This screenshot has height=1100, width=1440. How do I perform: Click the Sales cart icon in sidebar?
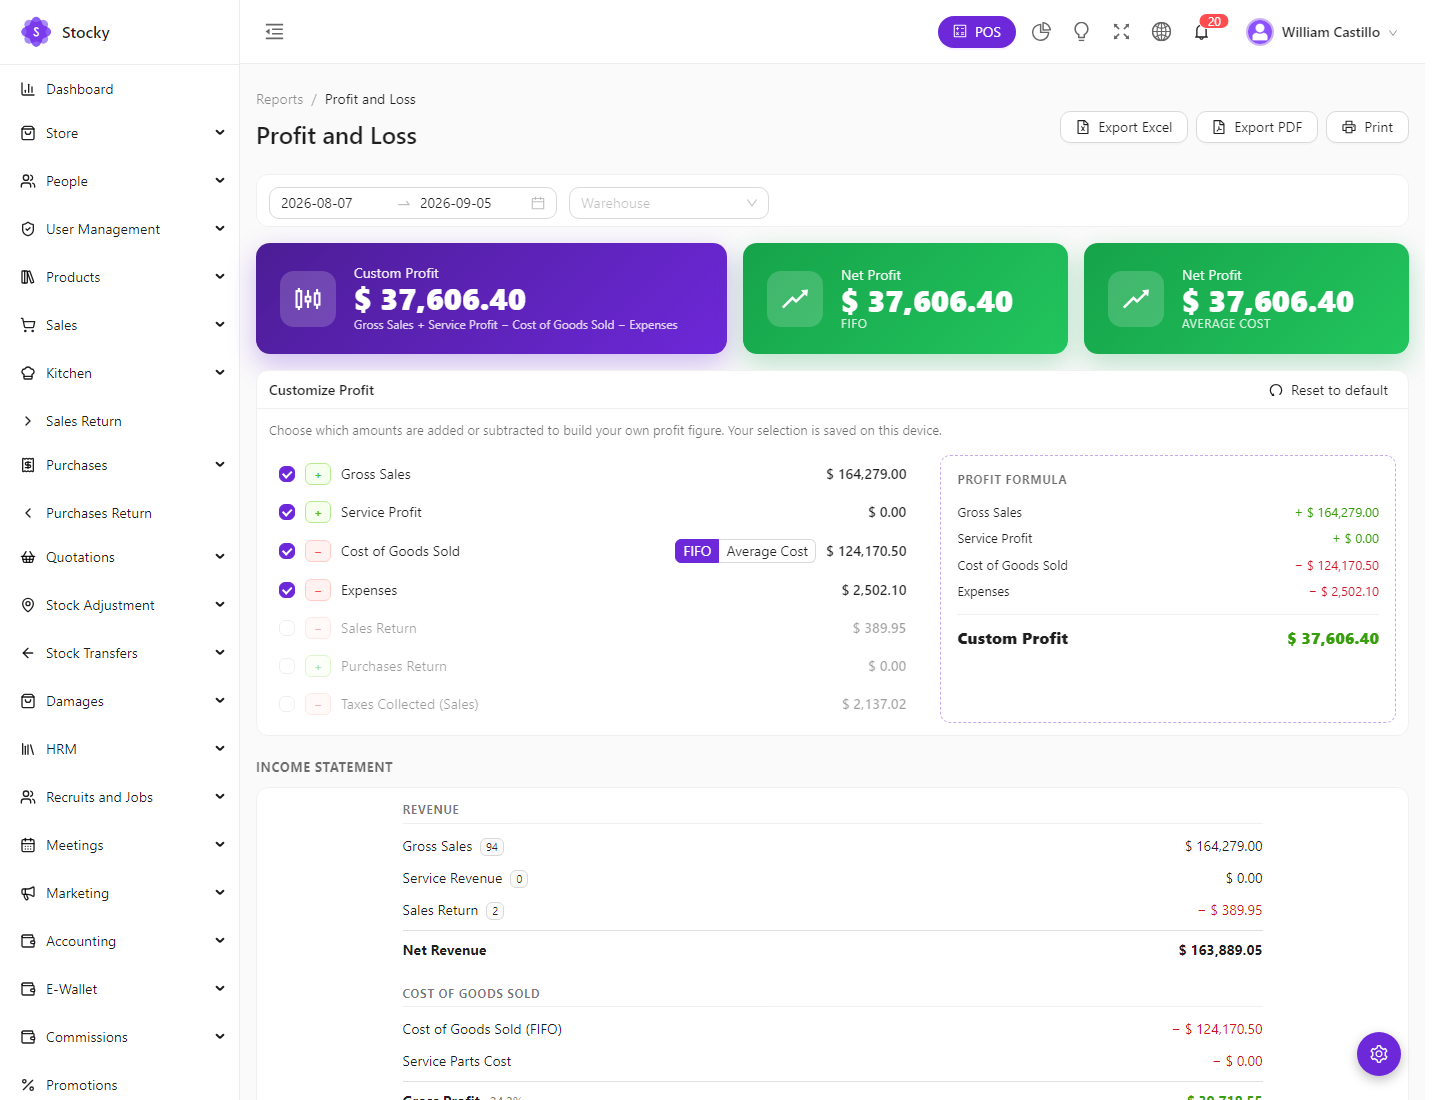point(28,325)
